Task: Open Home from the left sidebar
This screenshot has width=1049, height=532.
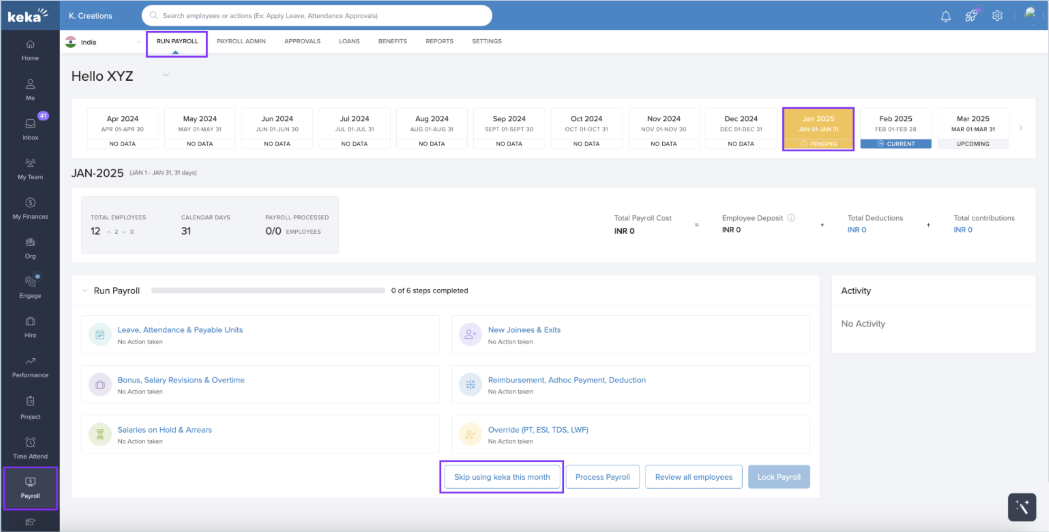Action: click(30, 50)
